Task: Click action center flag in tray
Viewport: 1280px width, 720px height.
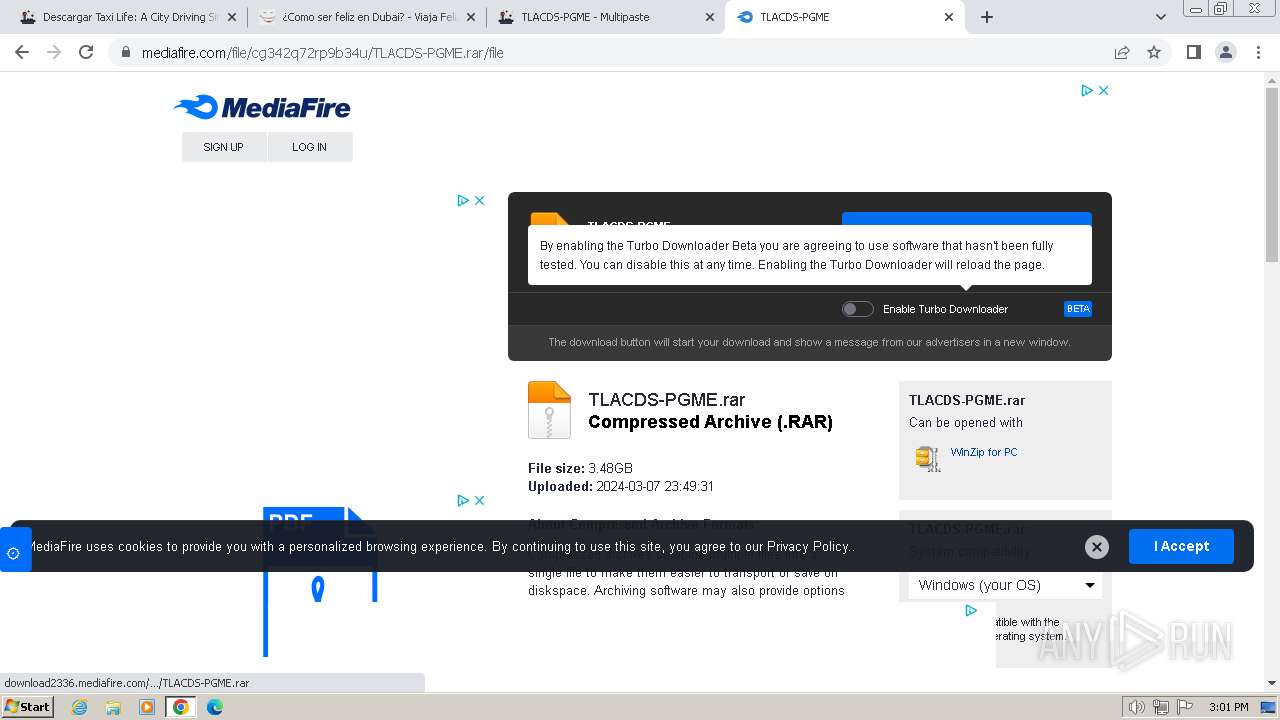Action: click(1185, 707)
